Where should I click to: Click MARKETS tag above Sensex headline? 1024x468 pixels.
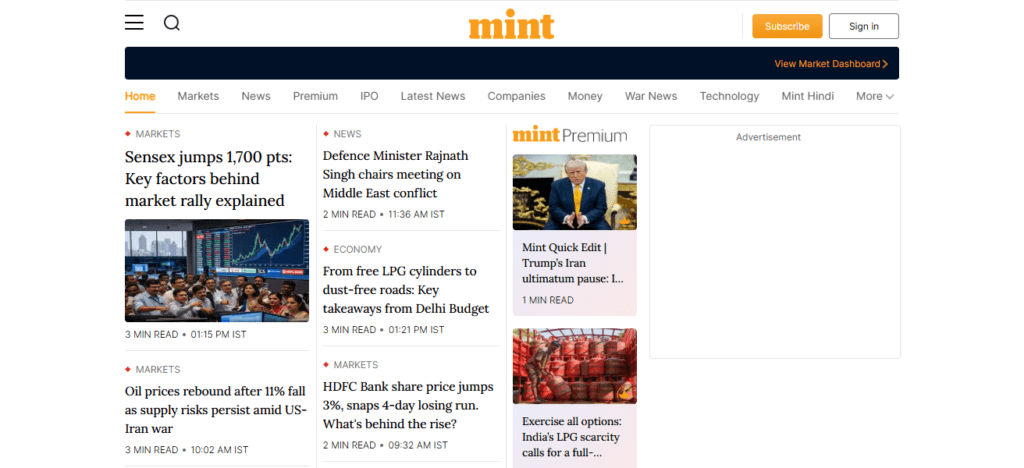coord(157,134)
